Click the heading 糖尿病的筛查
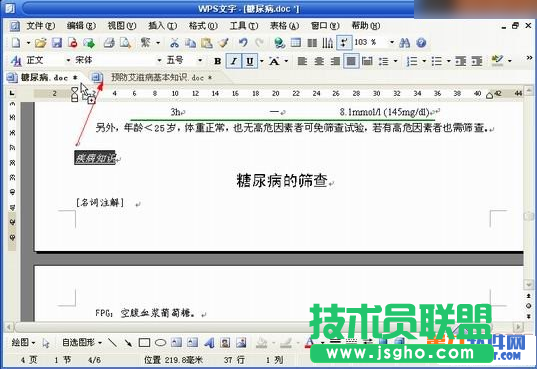 (282, 180)
